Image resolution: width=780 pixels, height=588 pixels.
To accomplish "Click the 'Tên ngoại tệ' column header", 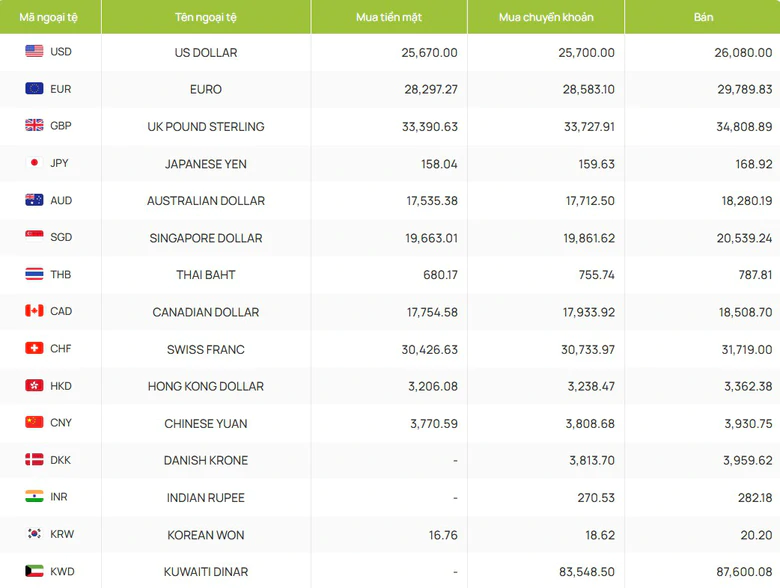I will point(206,17).
